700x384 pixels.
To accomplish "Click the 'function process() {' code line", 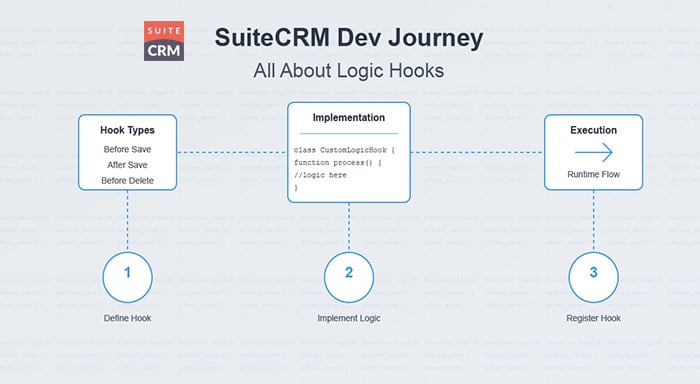I will coord(338,163).
